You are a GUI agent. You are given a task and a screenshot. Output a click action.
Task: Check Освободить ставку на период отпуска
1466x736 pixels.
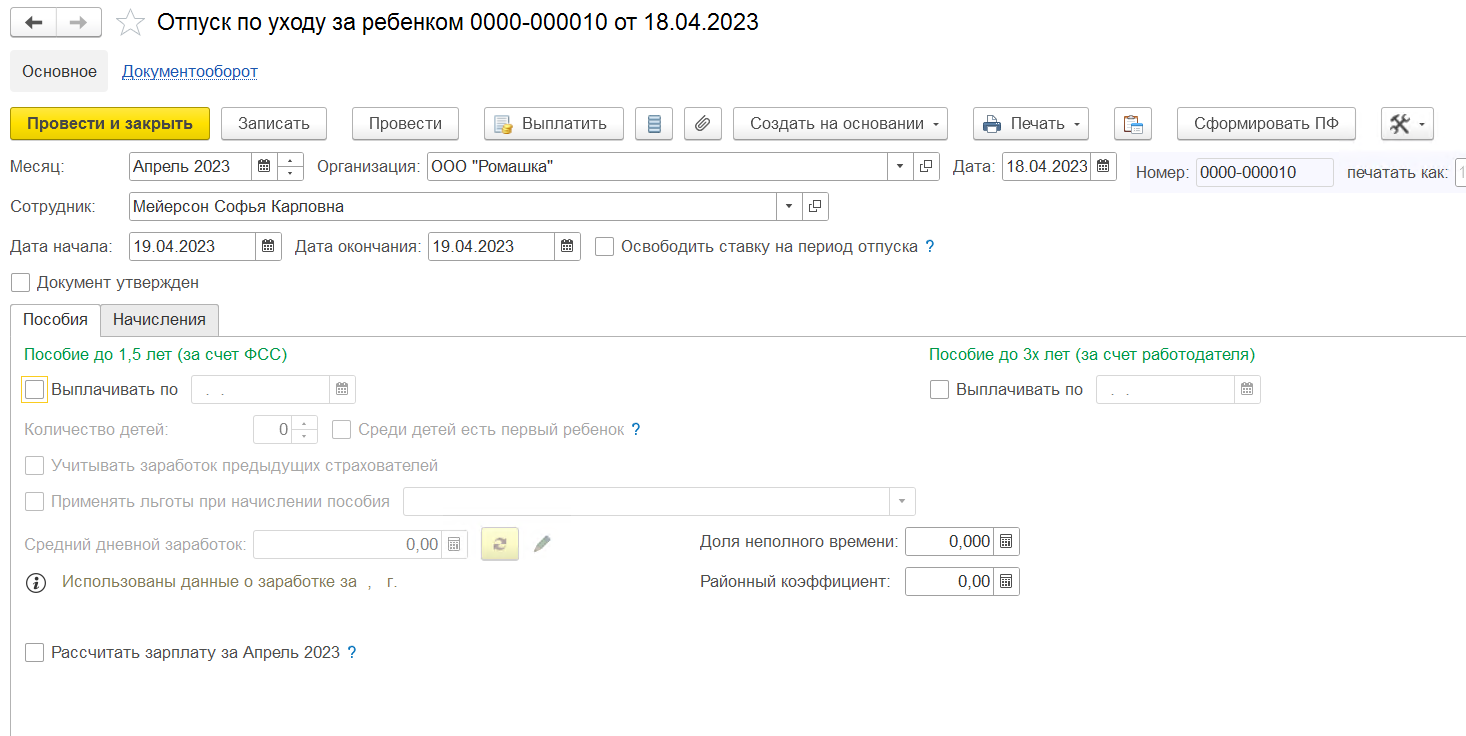[604, 247]
